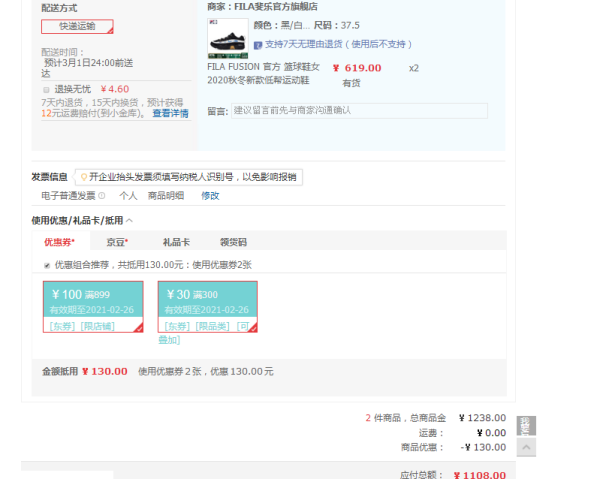Click the 应付总额 ¥1108.00 amount
The height and width of the screenshot is (479, 600).
point(479,475)
